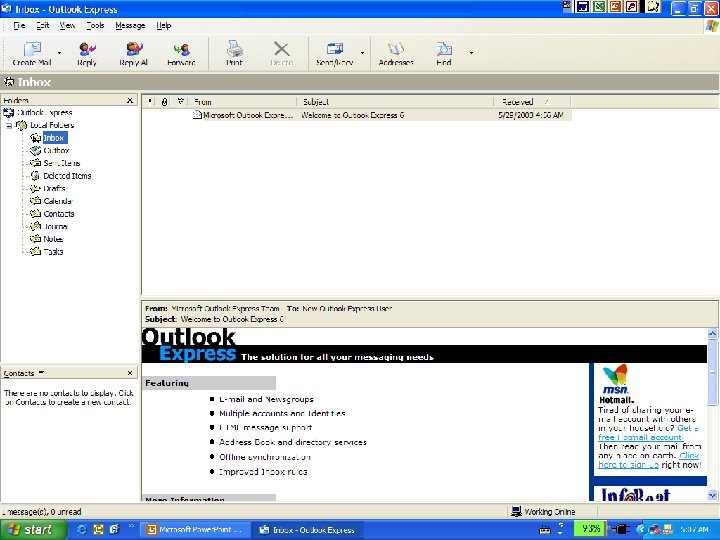Click preview pane scroll down arrow

712,495
